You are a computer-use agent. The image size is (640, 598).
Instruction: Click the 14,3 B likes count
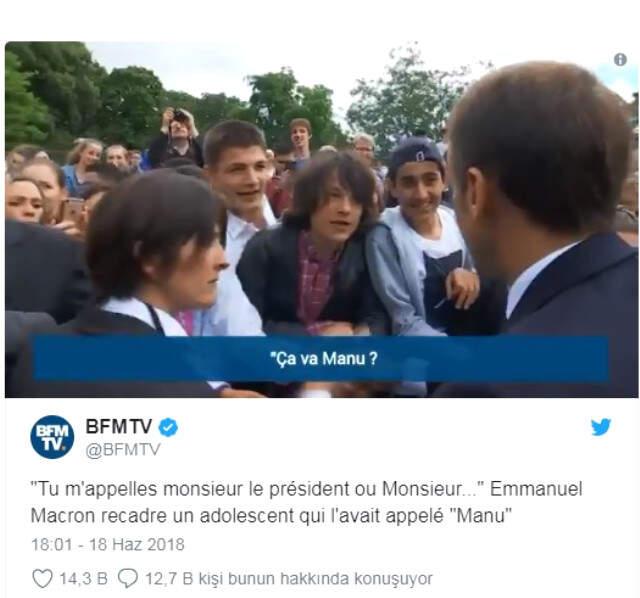point(83,579)
